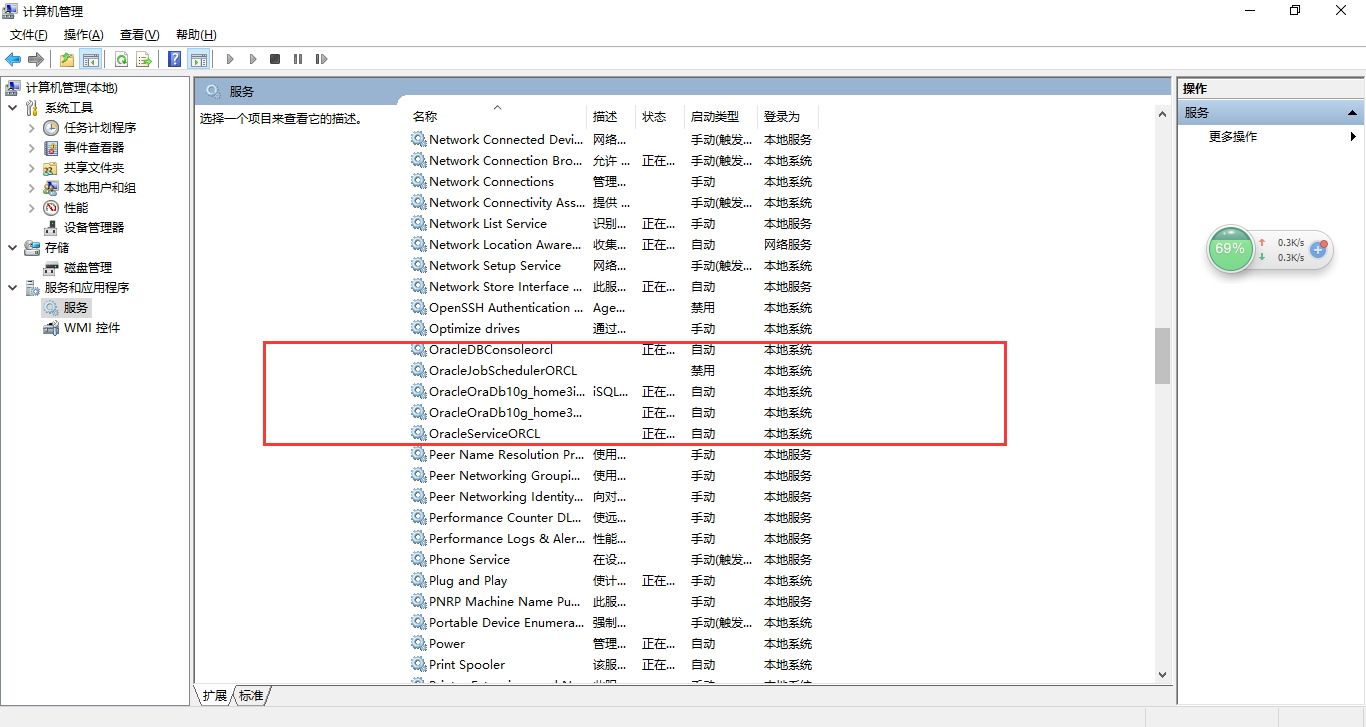Click gear icon of OracleJobSchedulerORCL service
Screen dimensions: 1366x727
click(419, 370)
